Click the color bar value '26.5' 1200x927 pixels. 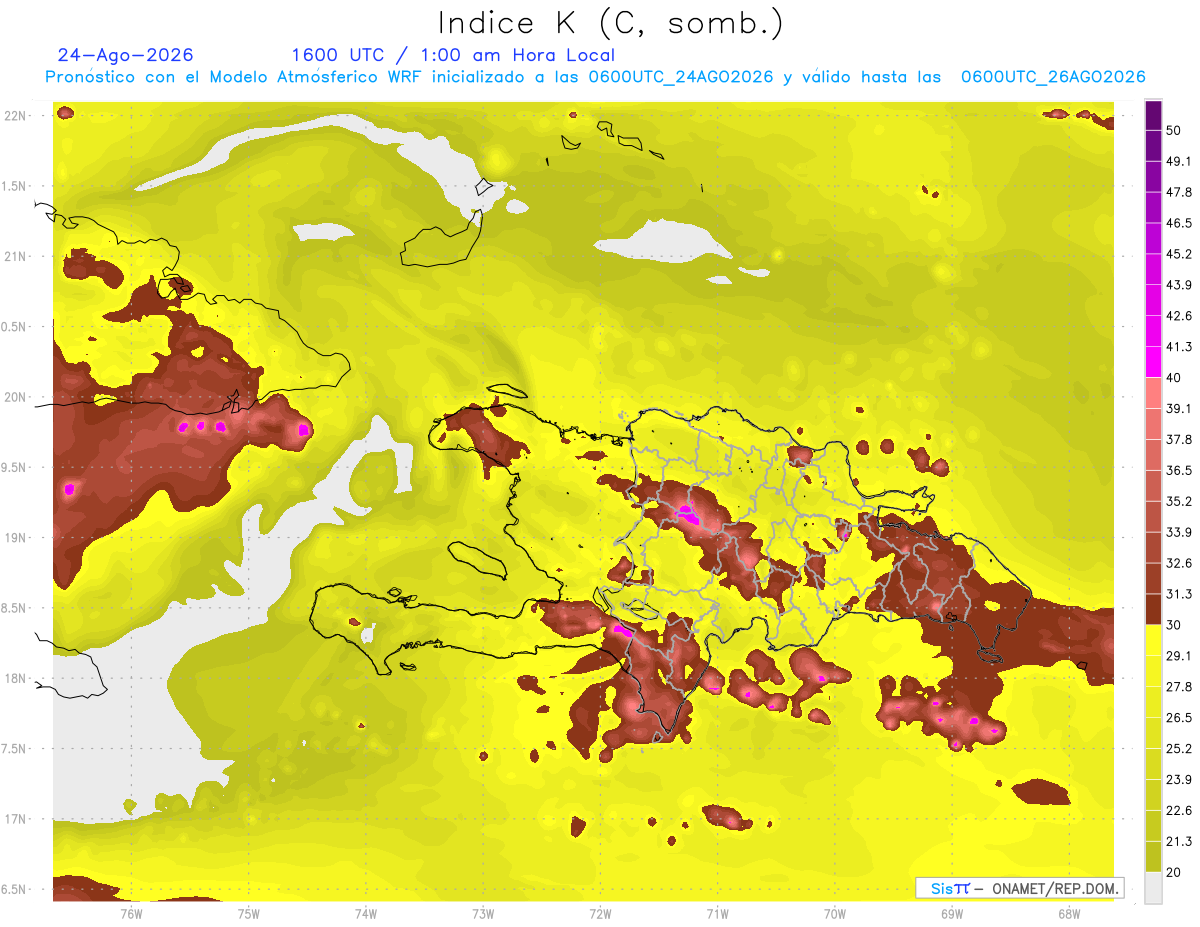pos(1179,718)
